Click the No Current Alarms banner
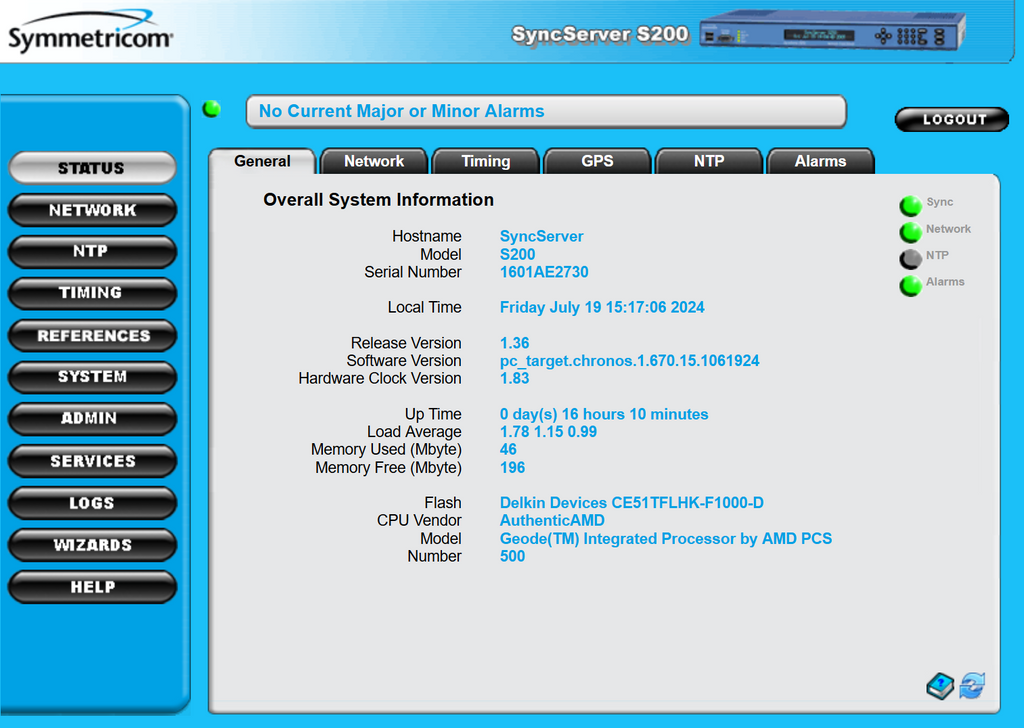Viewport: 1024px width, 728px height. tap(546, 112)
